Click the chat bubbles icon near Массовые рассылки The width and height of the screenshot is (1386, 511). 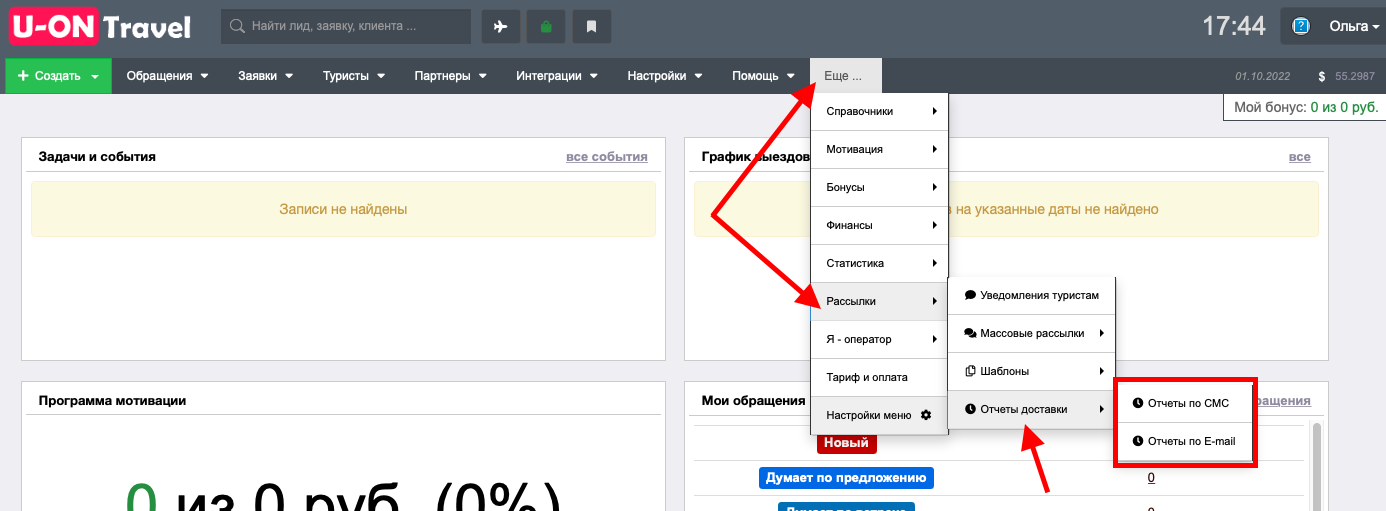point(970,333)
